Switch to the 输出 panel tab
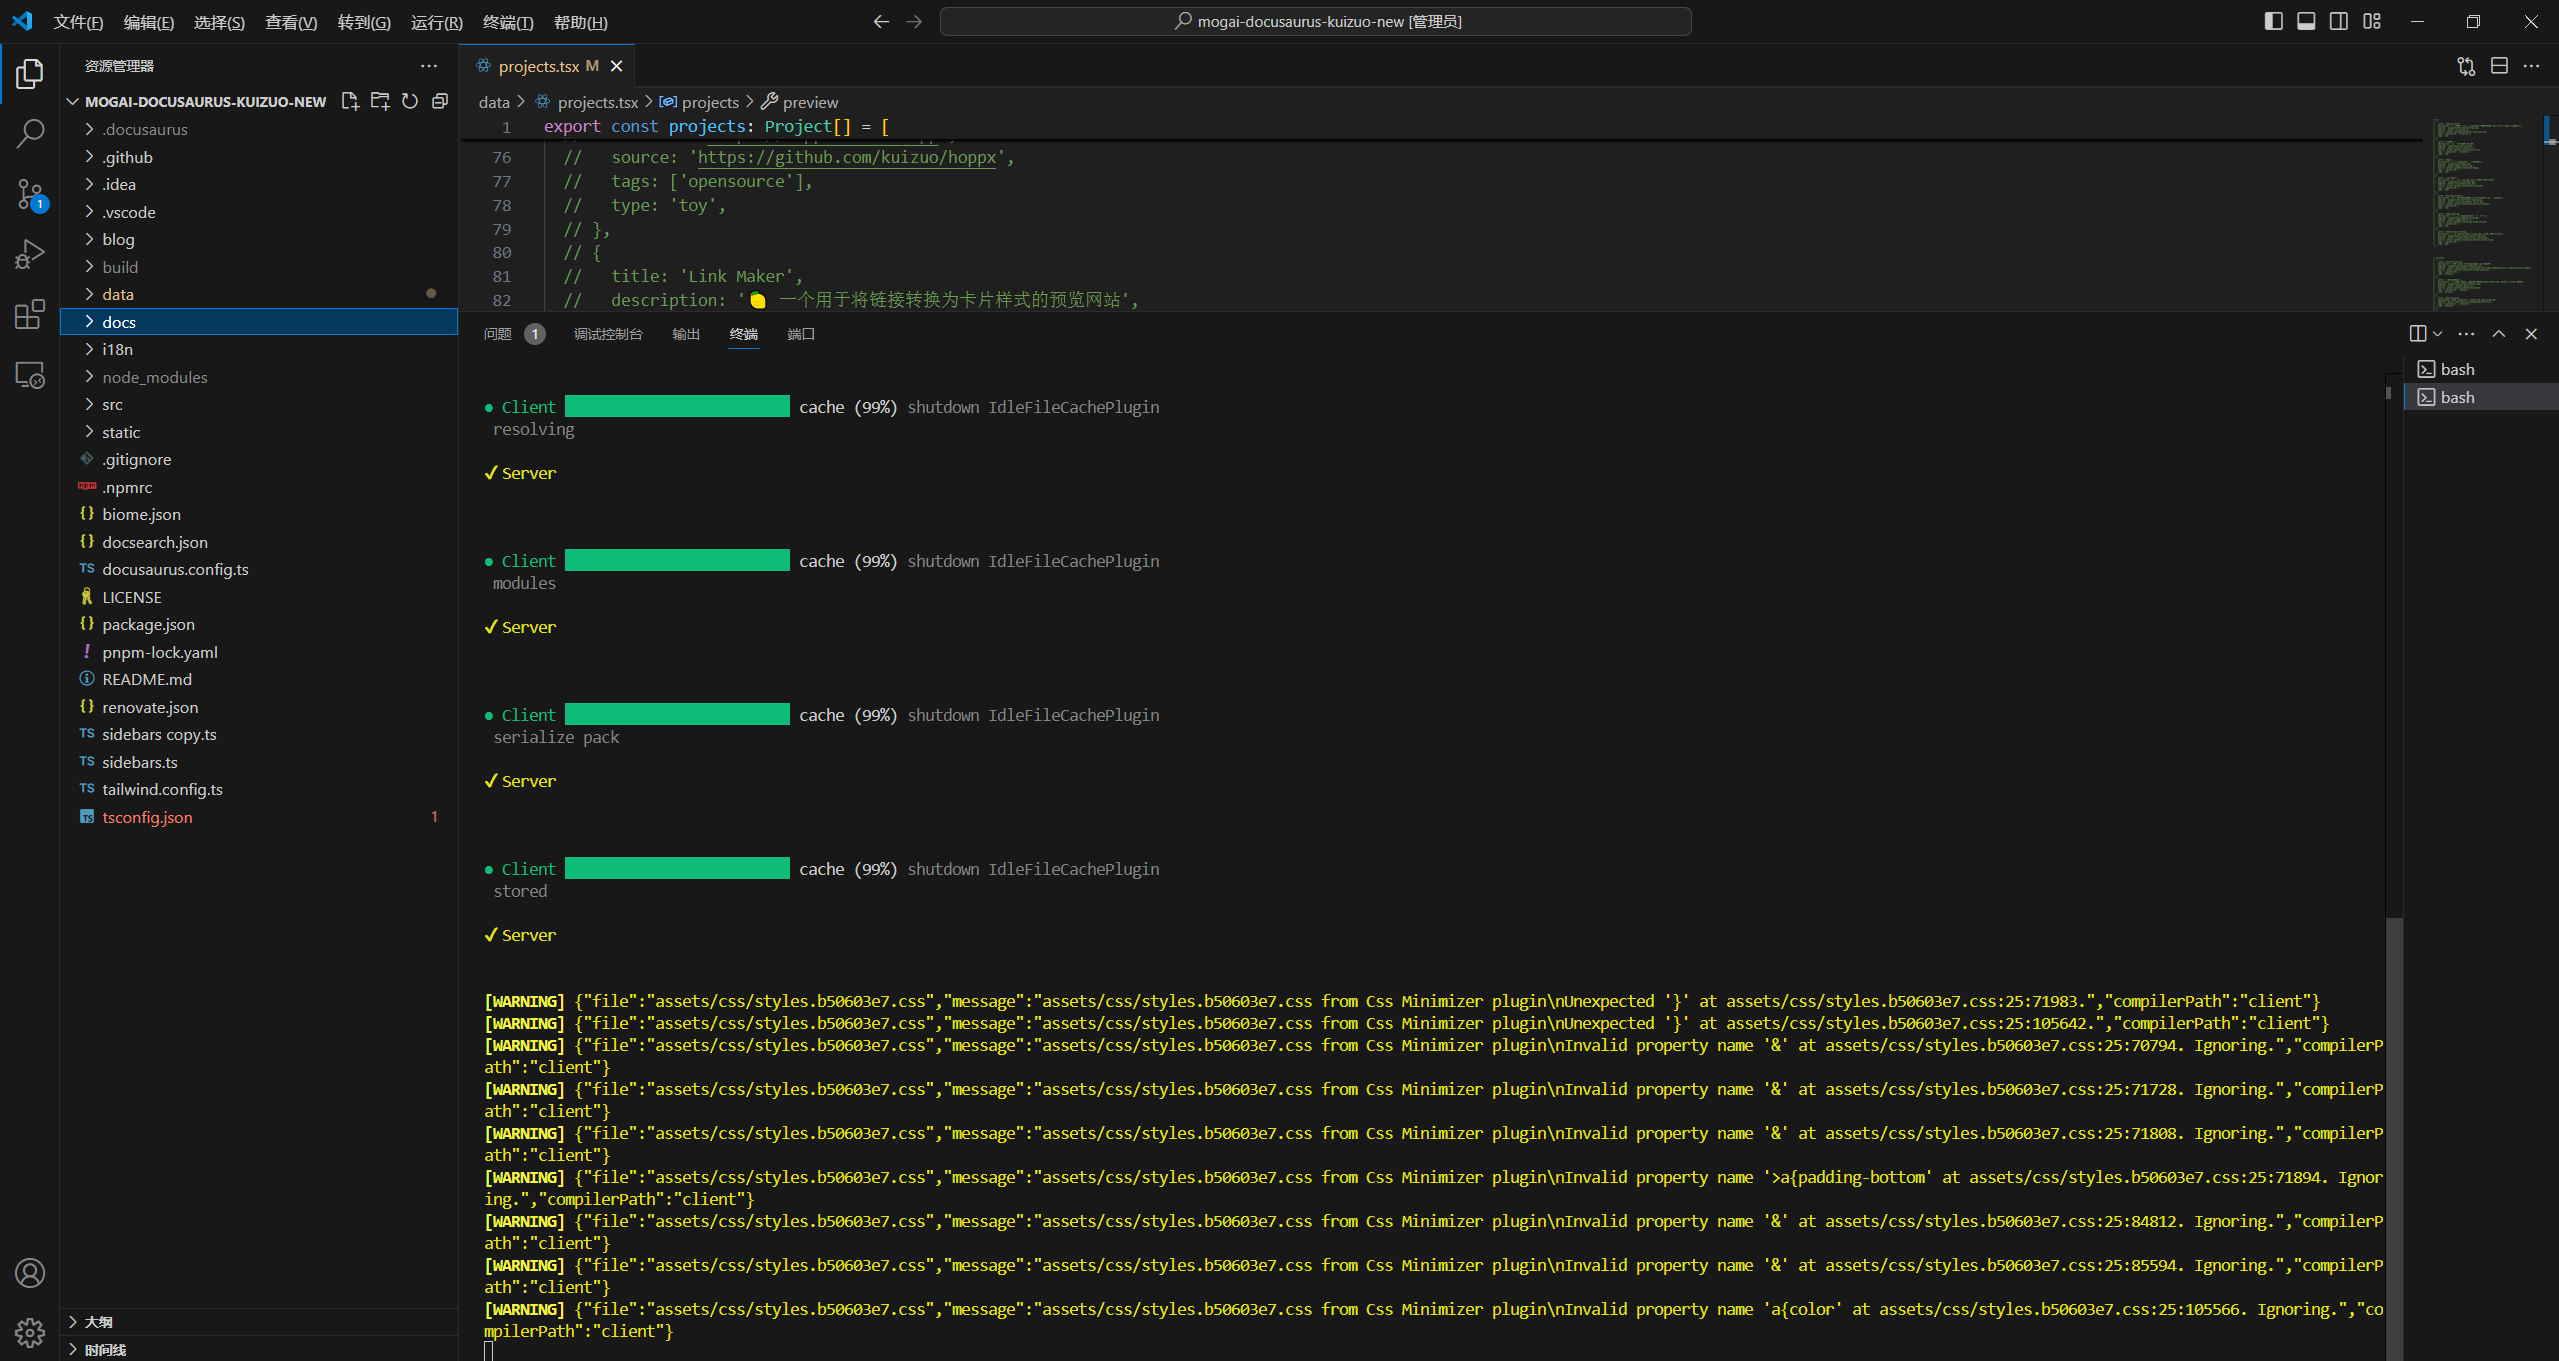The height and width of the screenshot is (1361, 2559). (x=686, y=334)
